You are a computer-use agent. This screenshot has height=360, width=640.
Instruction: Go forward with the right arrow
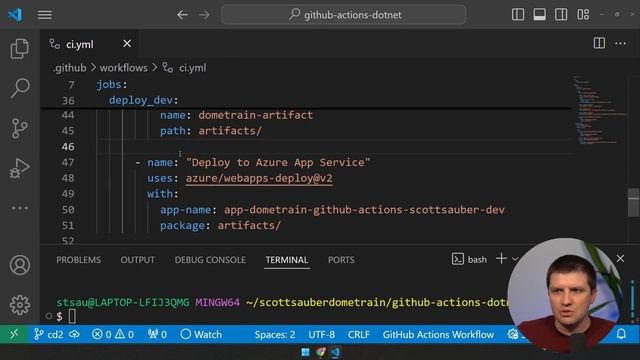pyautogui.click(x=204, y=15)
